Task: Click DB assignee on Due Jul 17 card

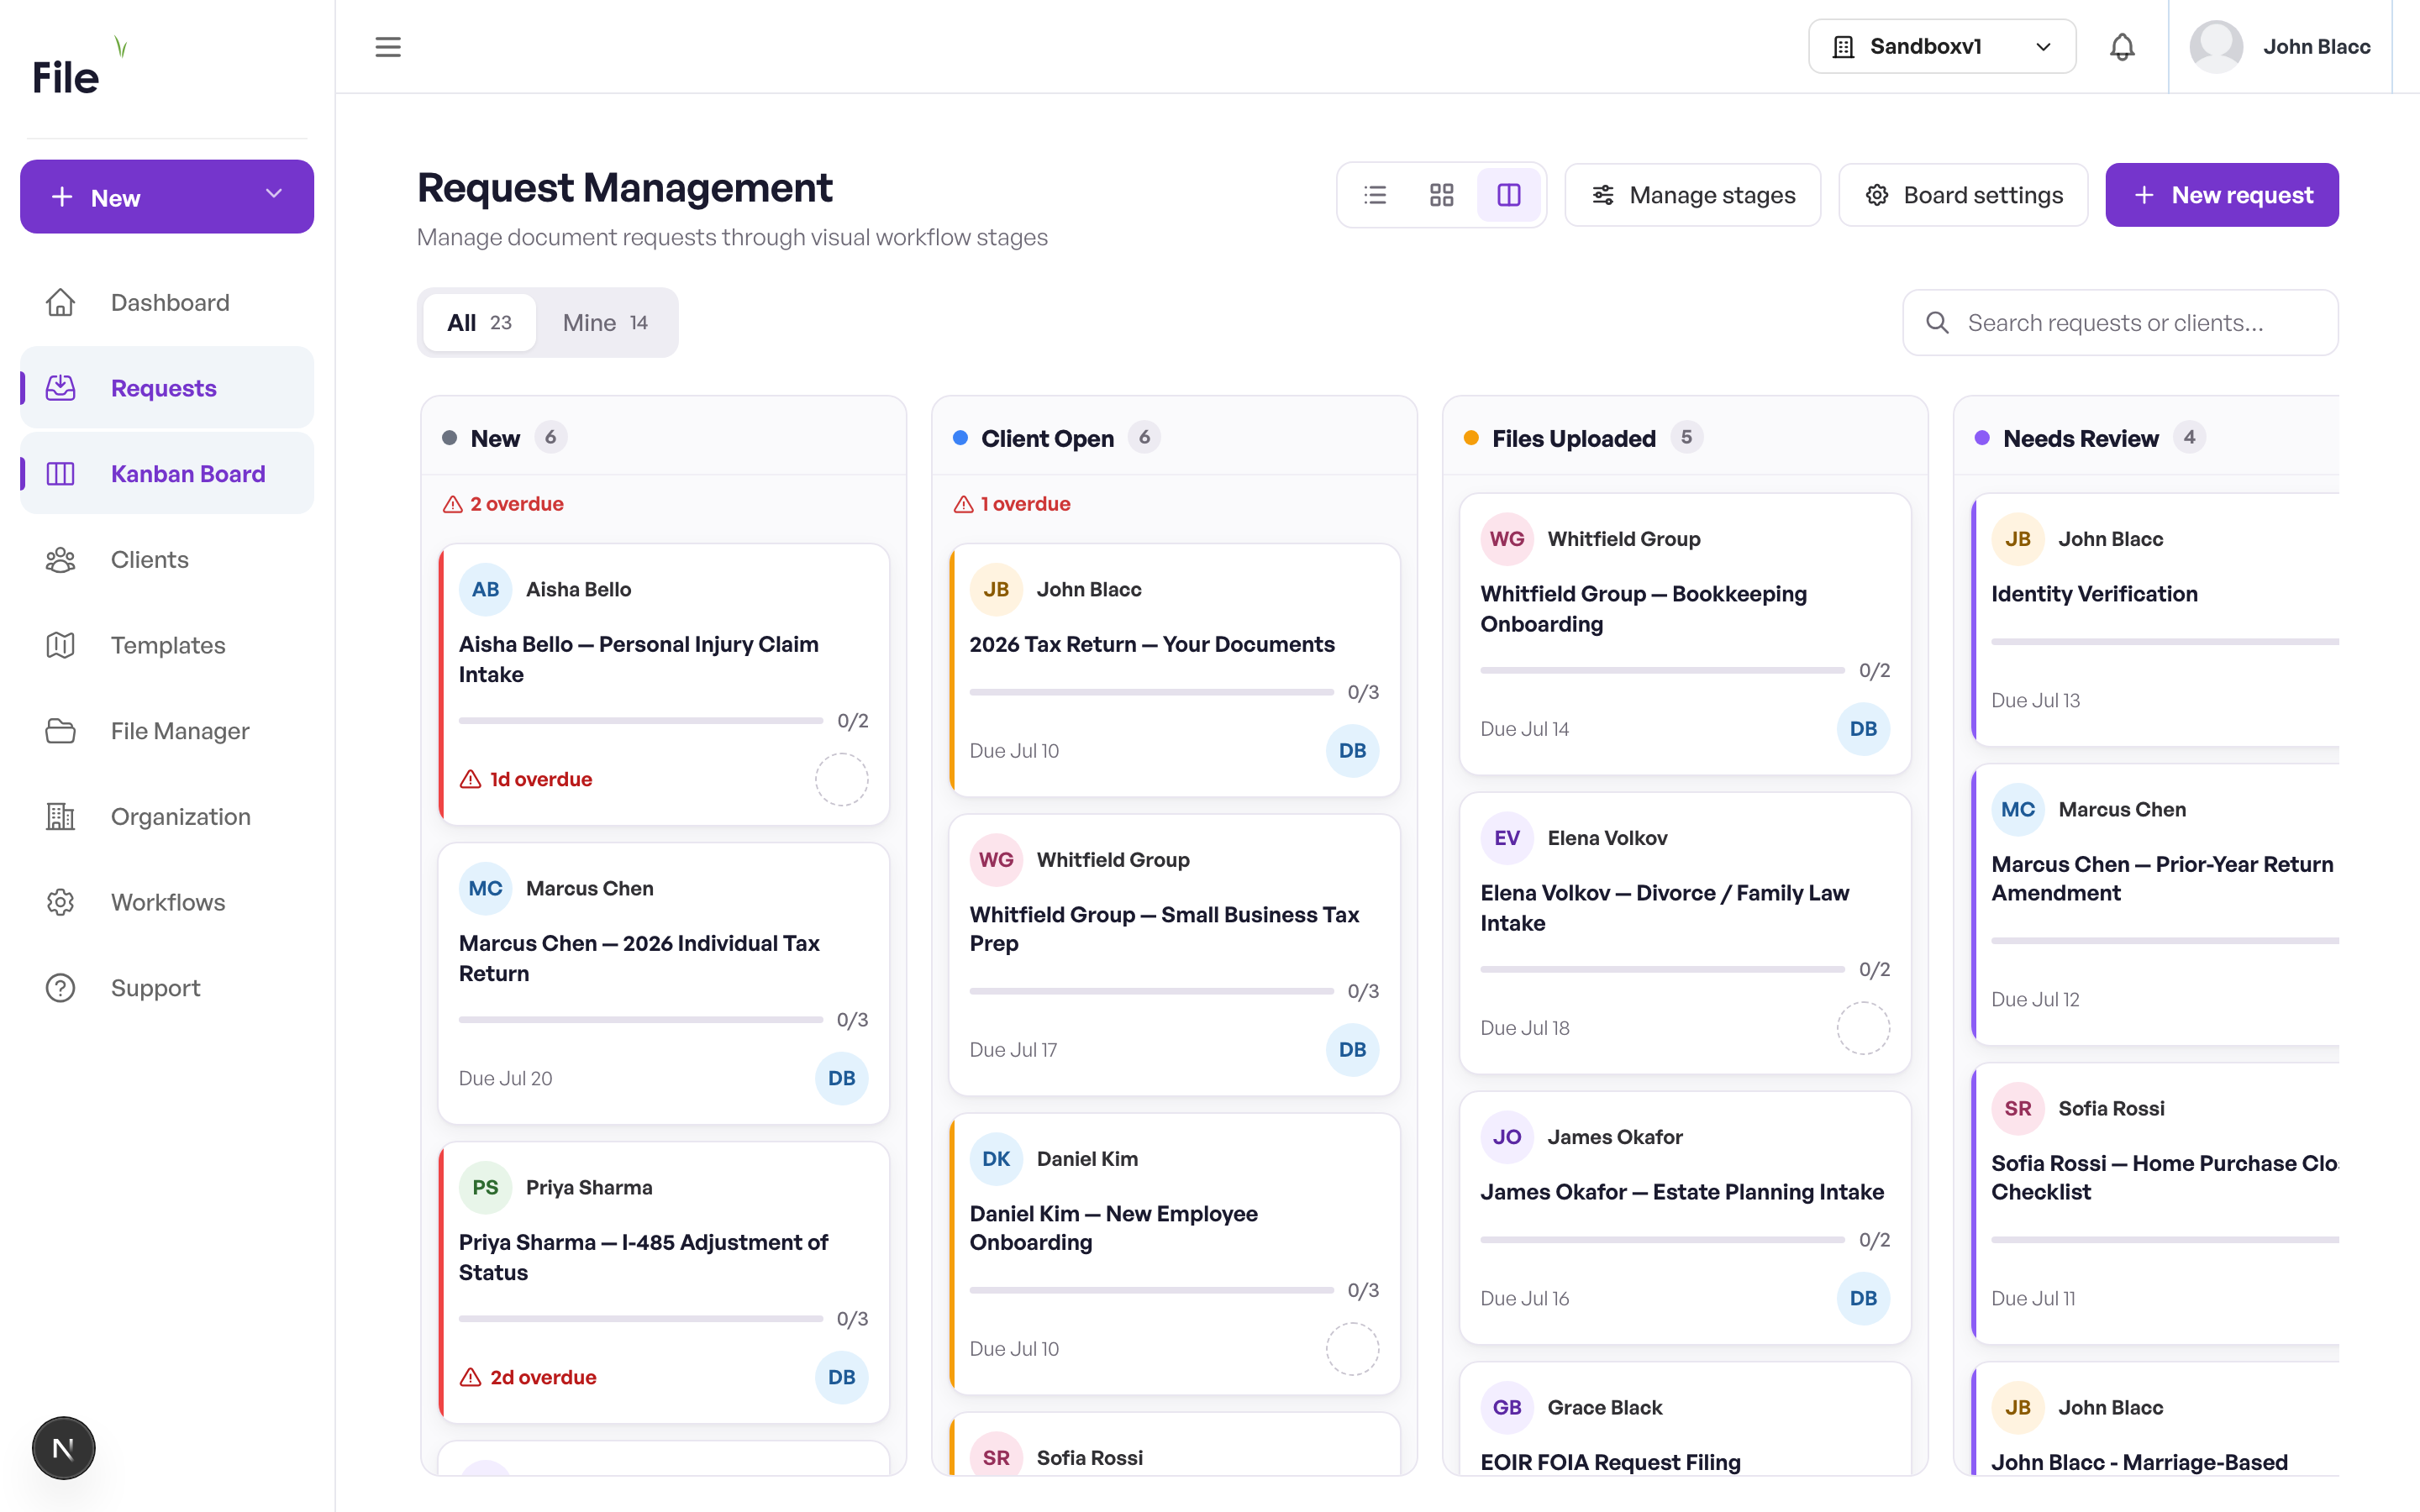Action: (1352, 1049)
